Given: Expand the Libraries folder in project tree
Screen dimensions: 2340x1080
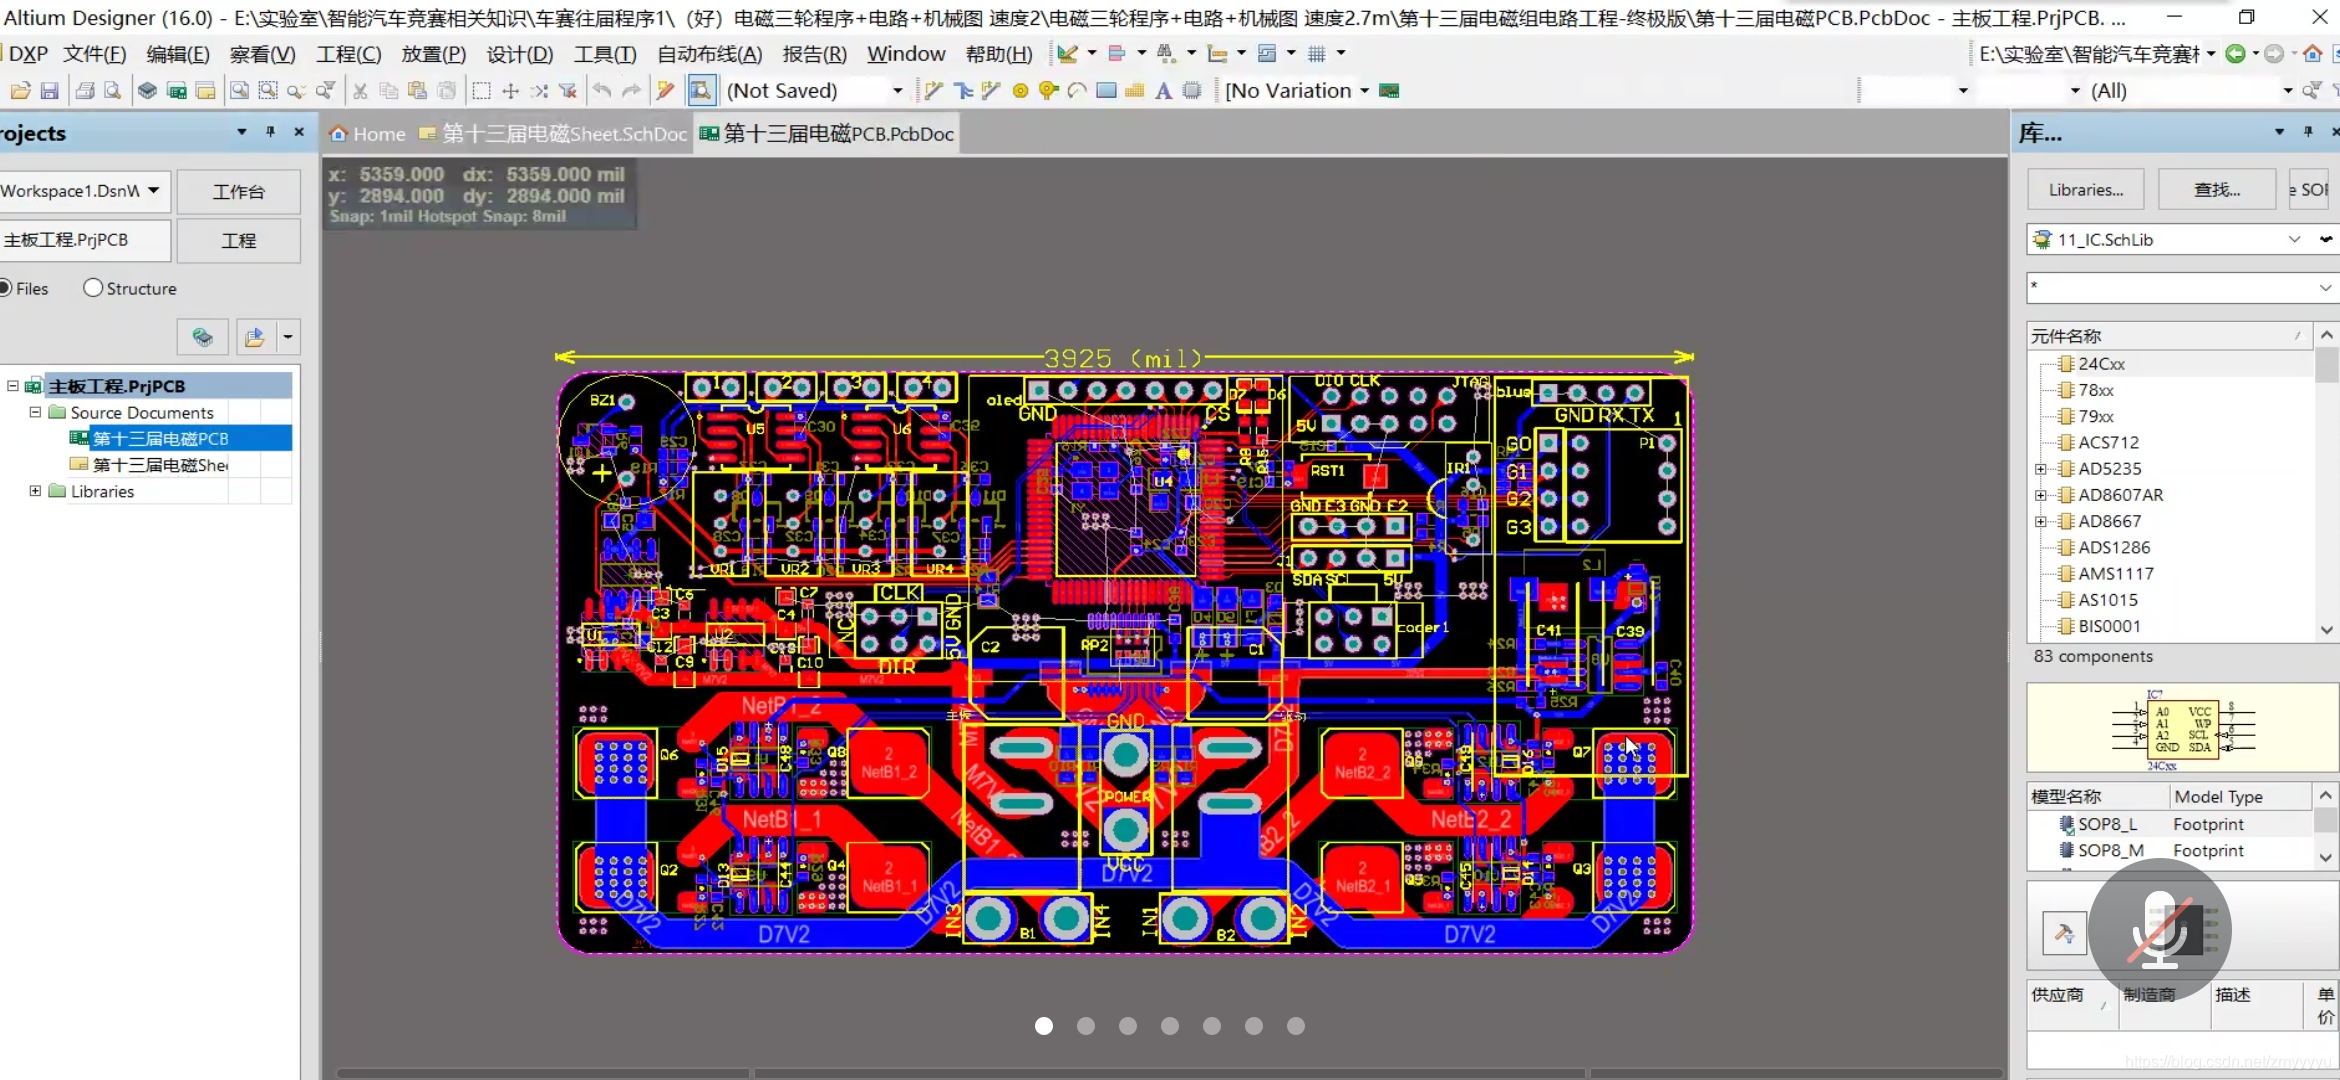Looking at the screenshot, I should coord(35,491).
